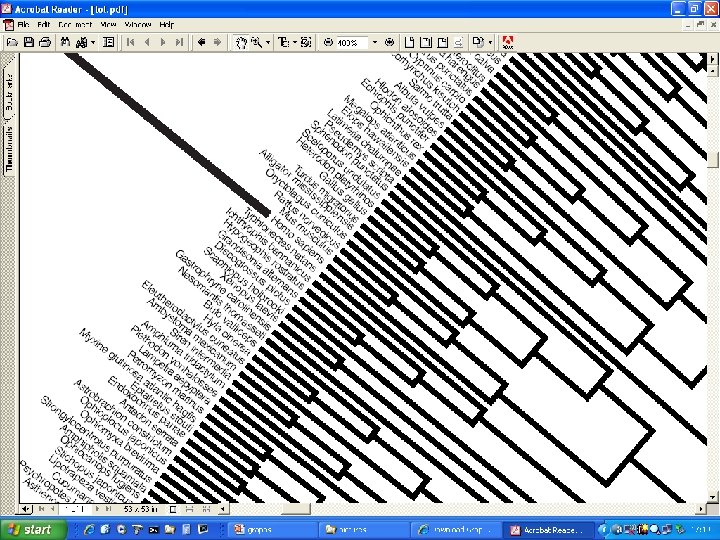This screenshot has height=540, width=720.
Task: Open command prompt quick launch icon
Action: [154, 529]
